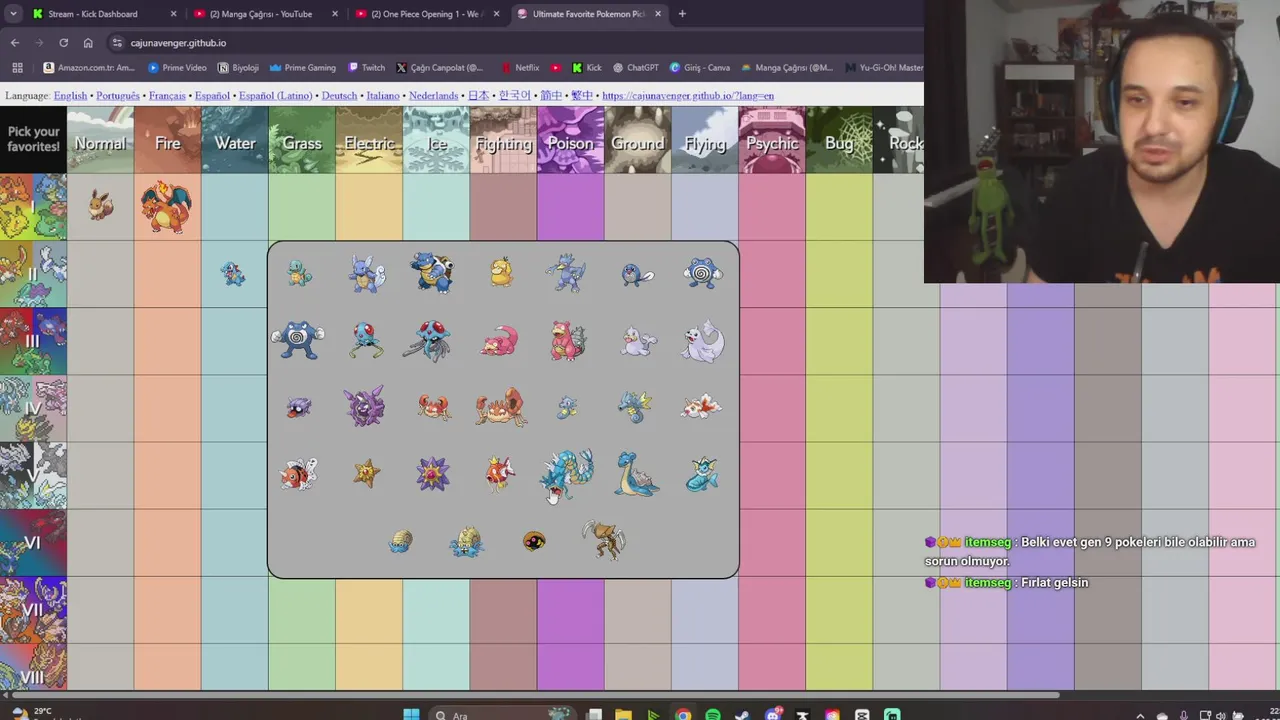
Task: Open File Explorer from the taskbar
Action: tap(623, 714)
